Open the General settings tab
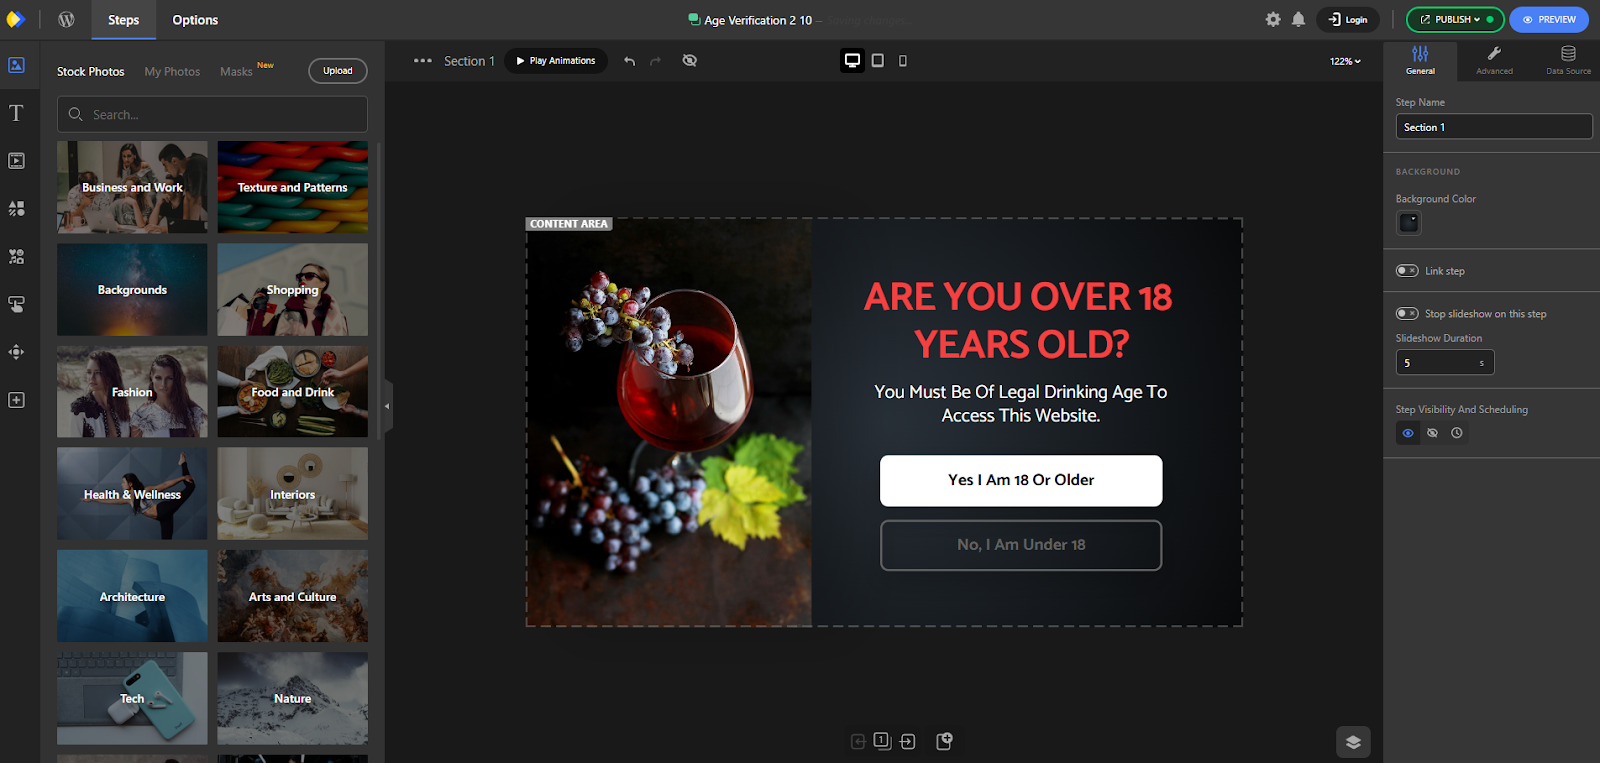 pos(1420,60)
